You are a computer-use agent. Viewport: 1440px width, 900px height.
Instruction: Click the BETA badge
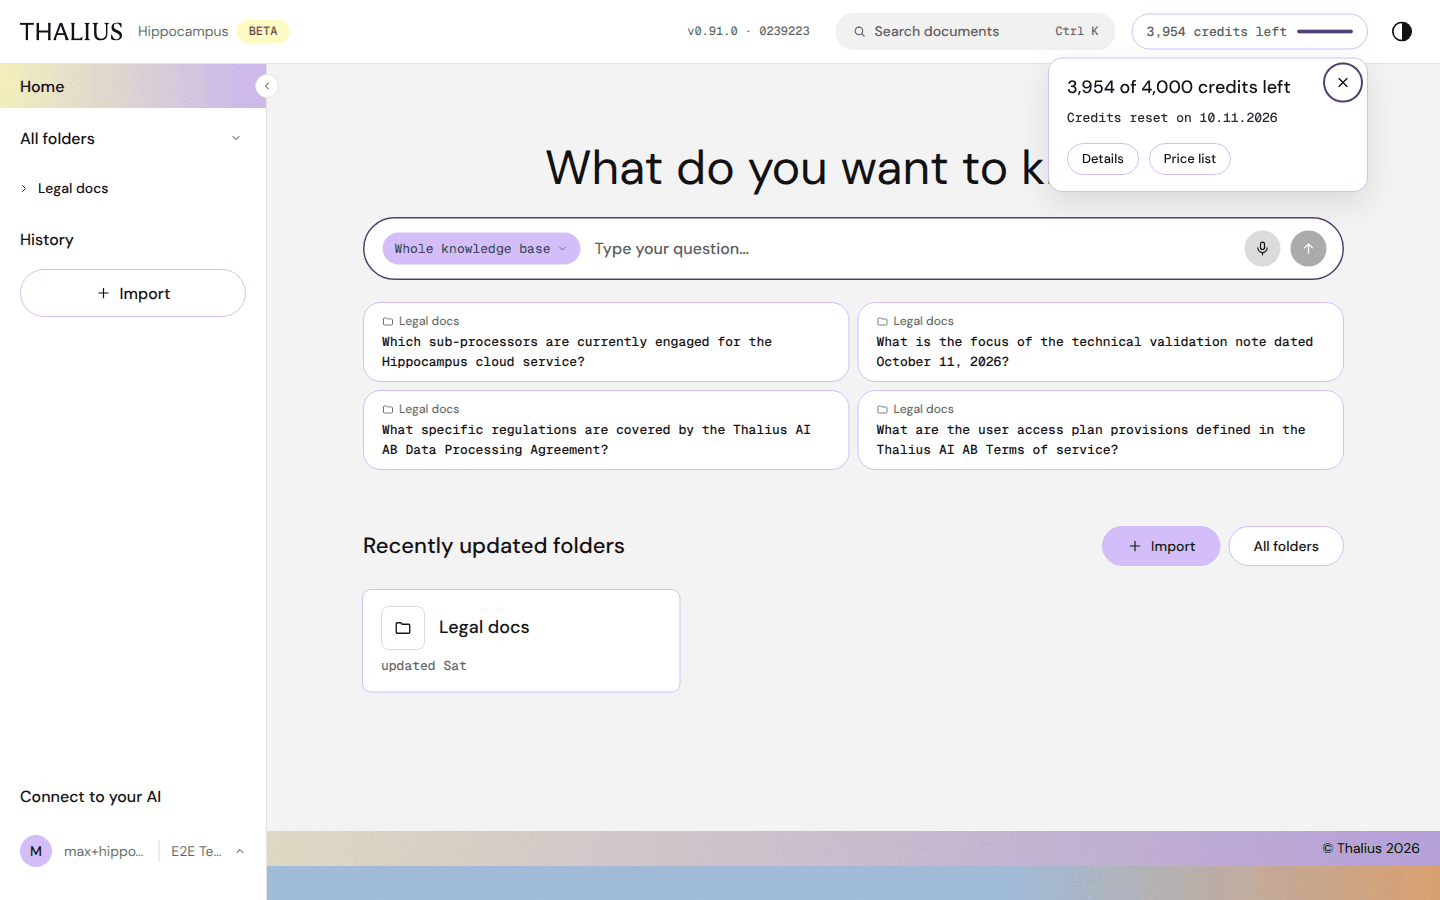click(263, 32)
